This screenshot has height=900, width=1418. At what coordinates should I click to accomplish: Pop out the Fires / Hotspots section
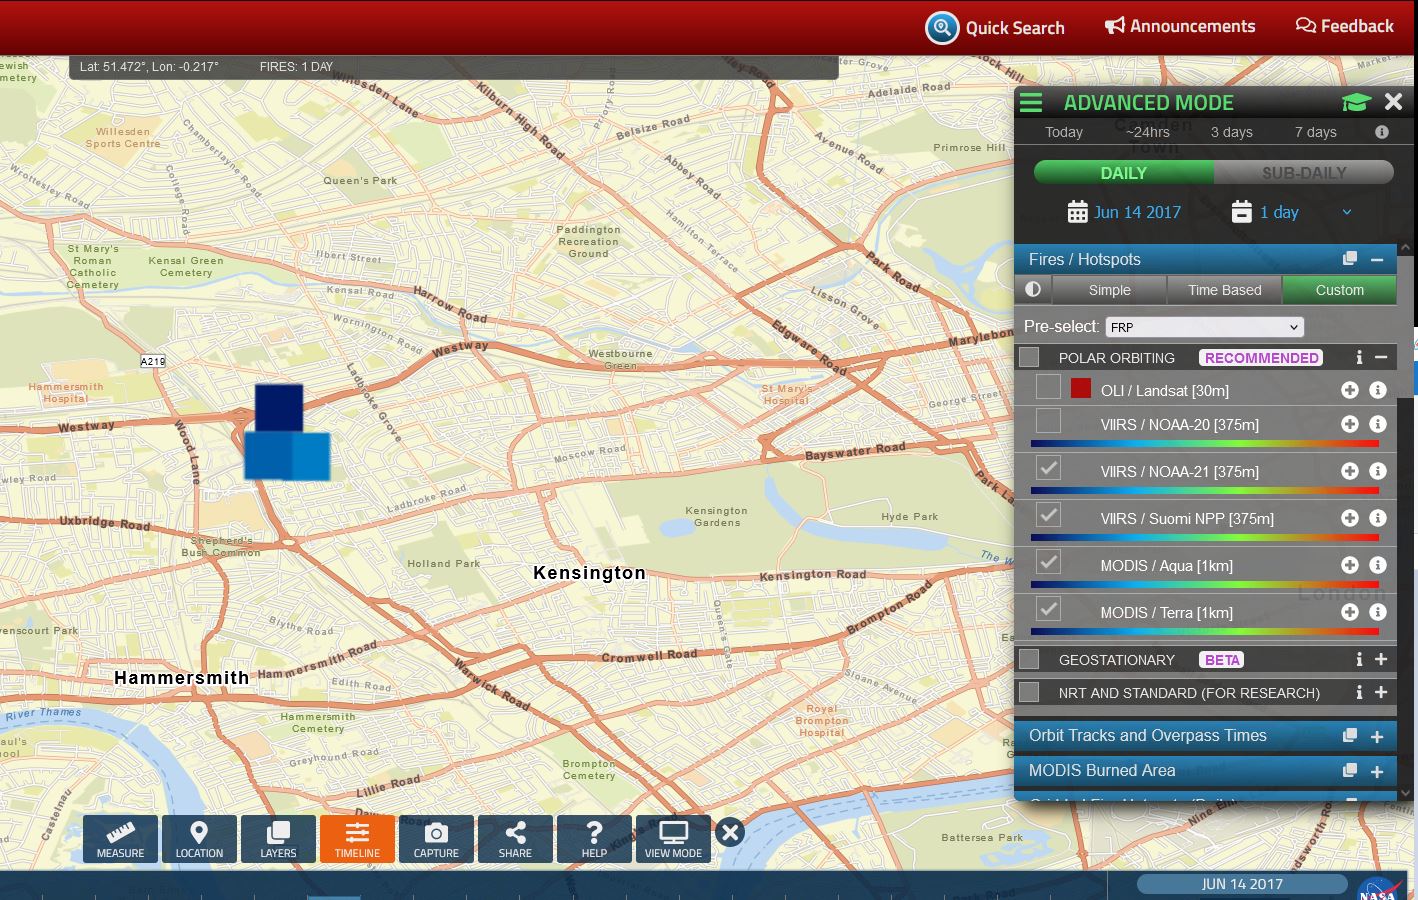[x=1350, y=259]
